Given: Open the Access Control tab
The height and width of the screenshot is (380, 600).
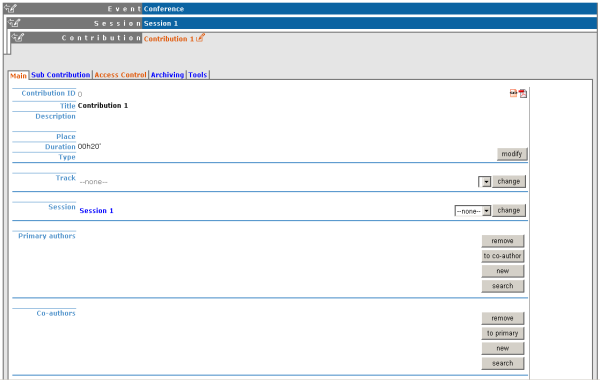Looking at the screenshot, I should [x=121, y=75].
